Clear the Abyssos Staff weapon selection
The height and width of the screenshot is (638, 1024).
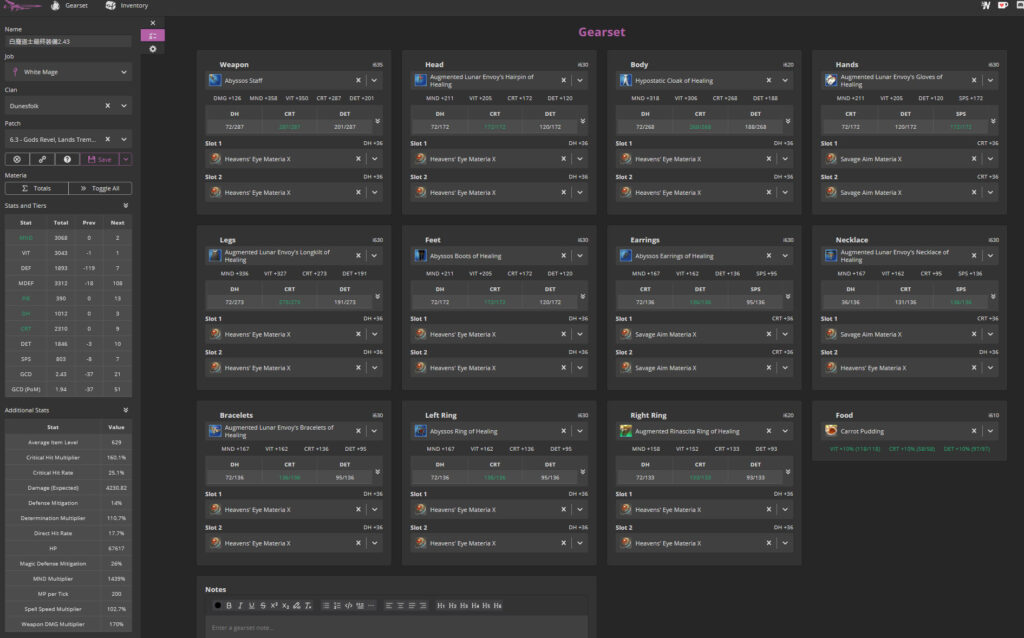(358, 80)
